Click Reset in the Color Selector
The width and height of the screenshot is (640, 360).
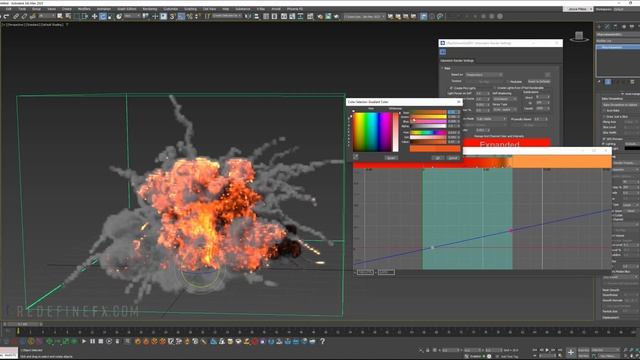point(391,158)
